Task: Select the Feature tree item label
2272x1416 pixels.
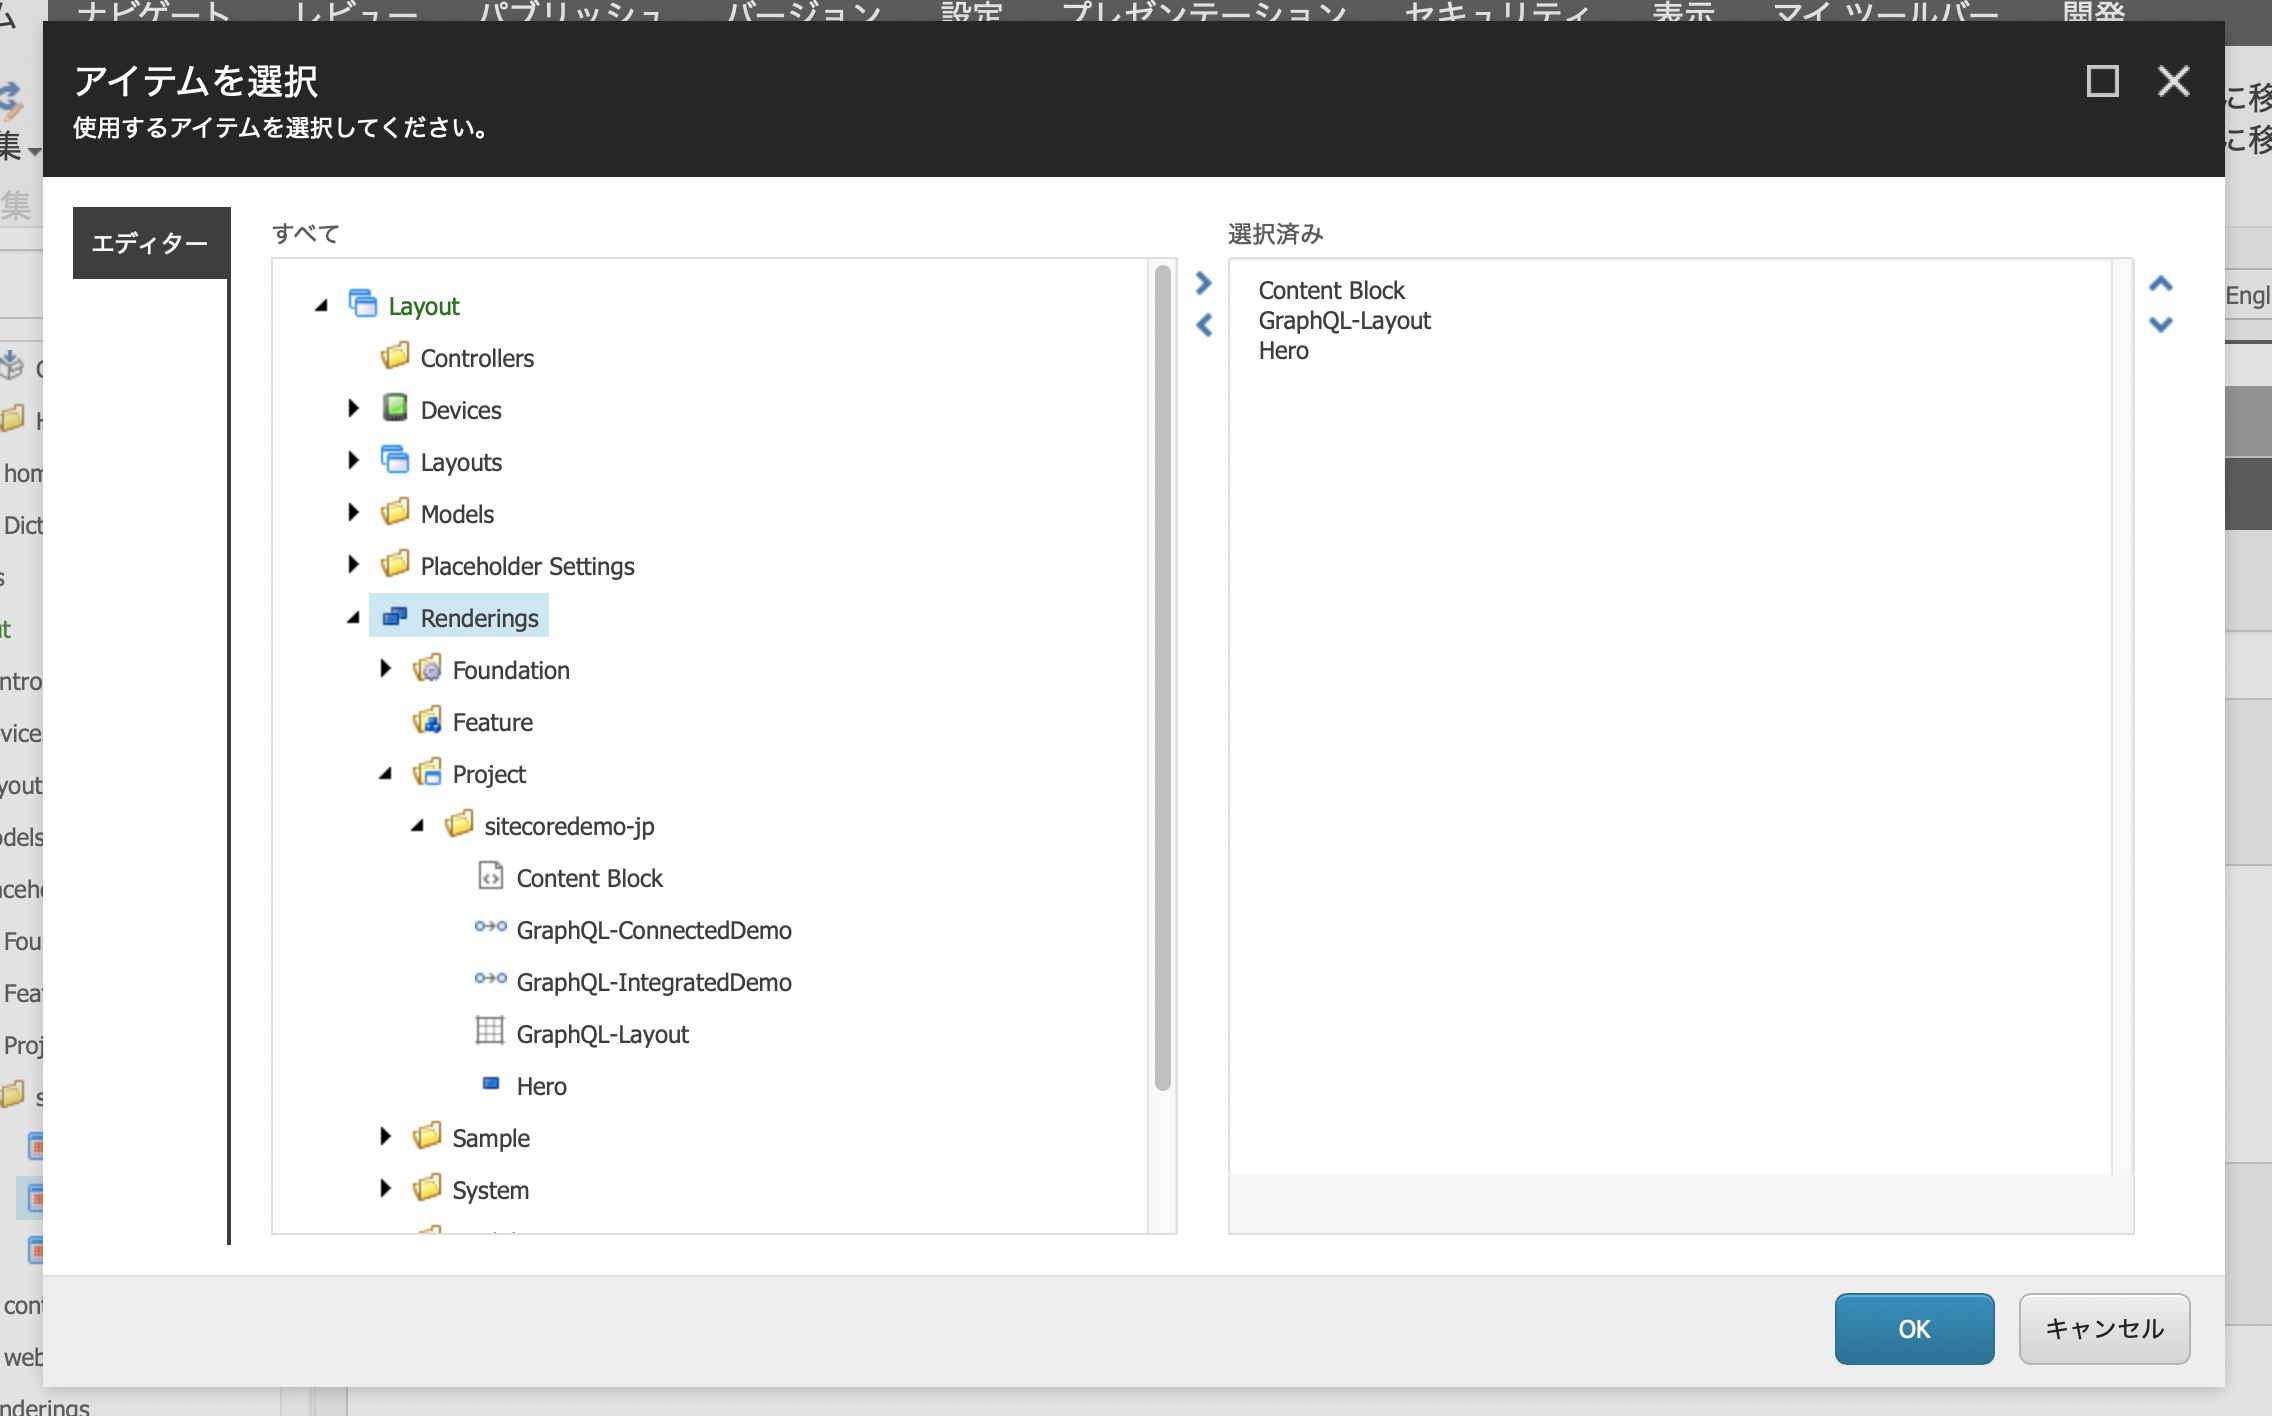Action: (492, 722)
